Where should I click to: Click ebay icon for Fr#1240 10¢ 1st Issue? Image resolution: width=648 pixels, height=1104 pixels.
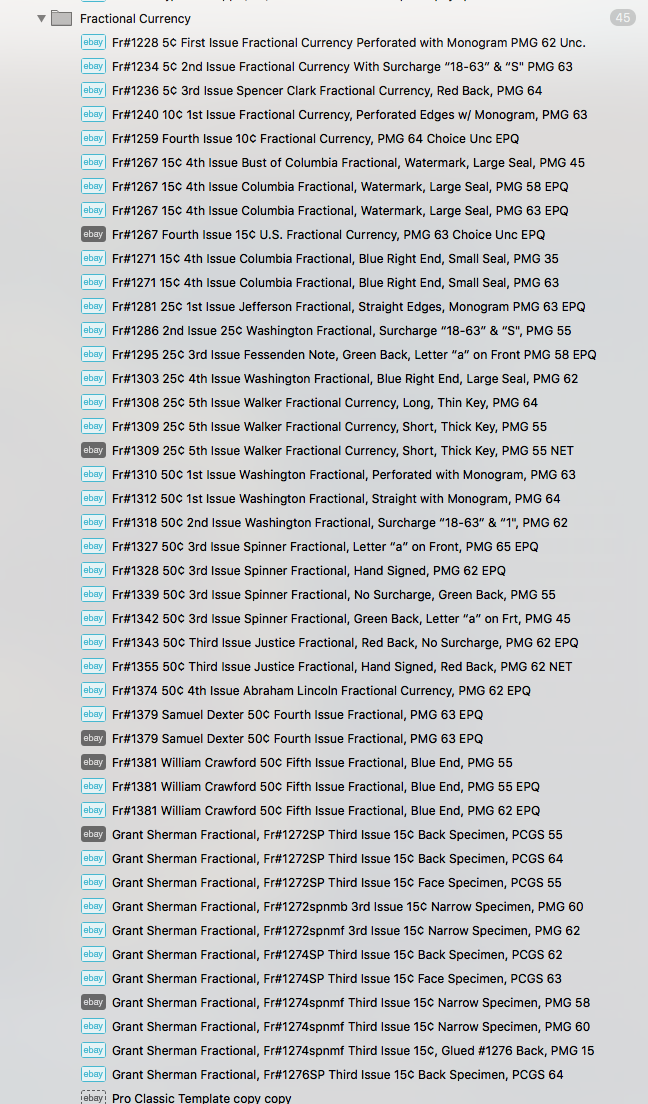[x=93, y=114]
